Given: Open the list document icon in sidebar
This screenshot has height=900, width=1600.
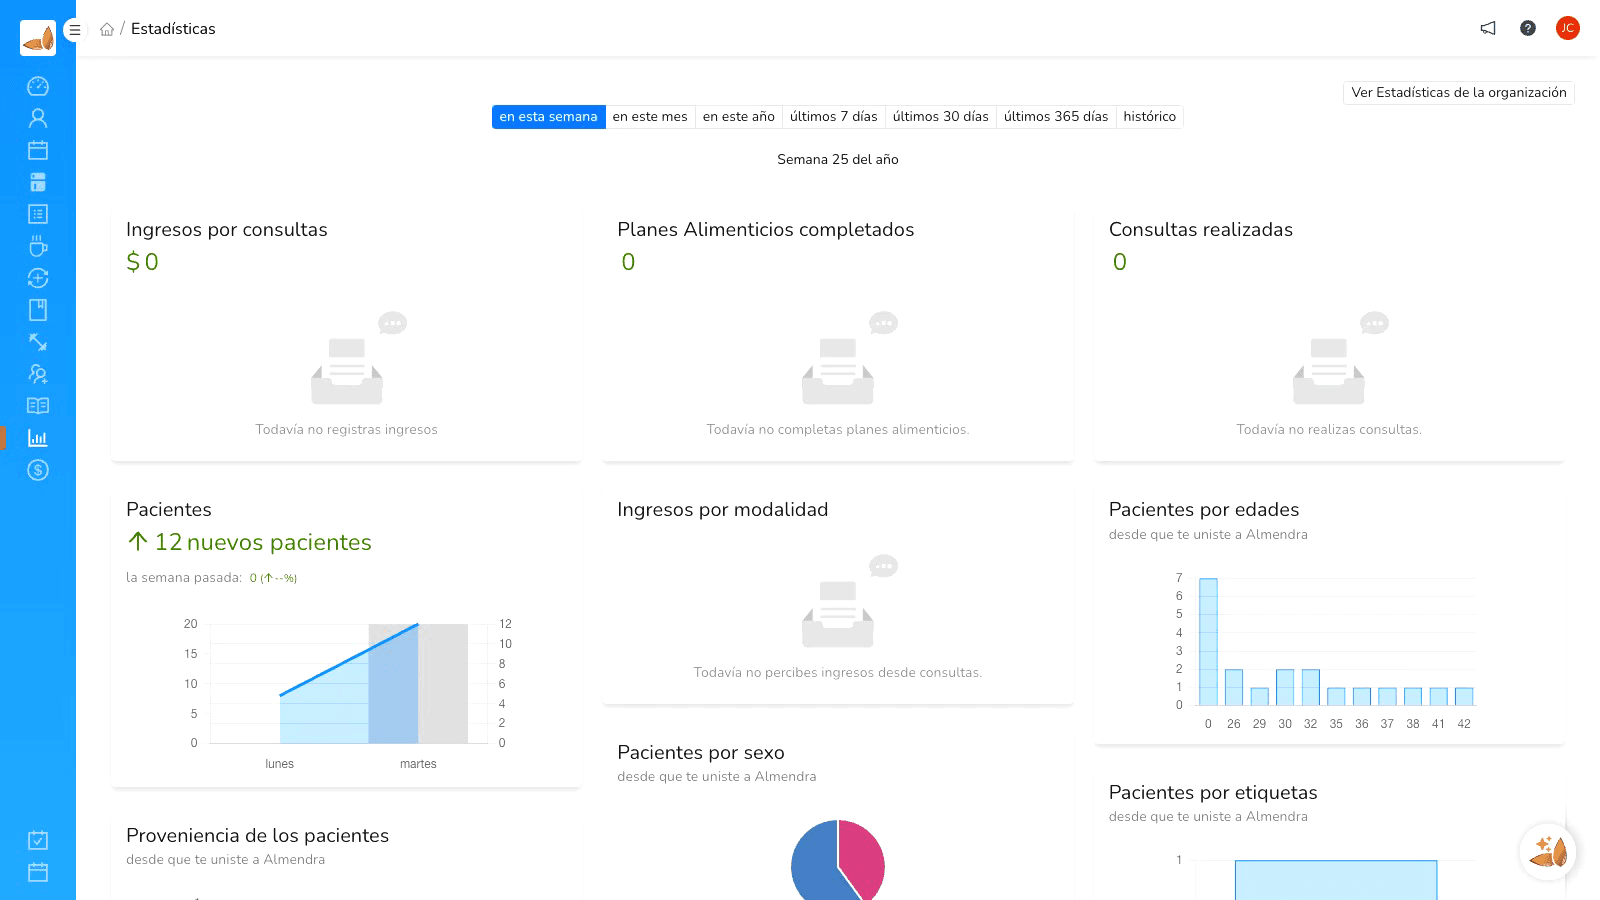Looking at the screenshot, I should pyautogui.click(x=38, y=214).
